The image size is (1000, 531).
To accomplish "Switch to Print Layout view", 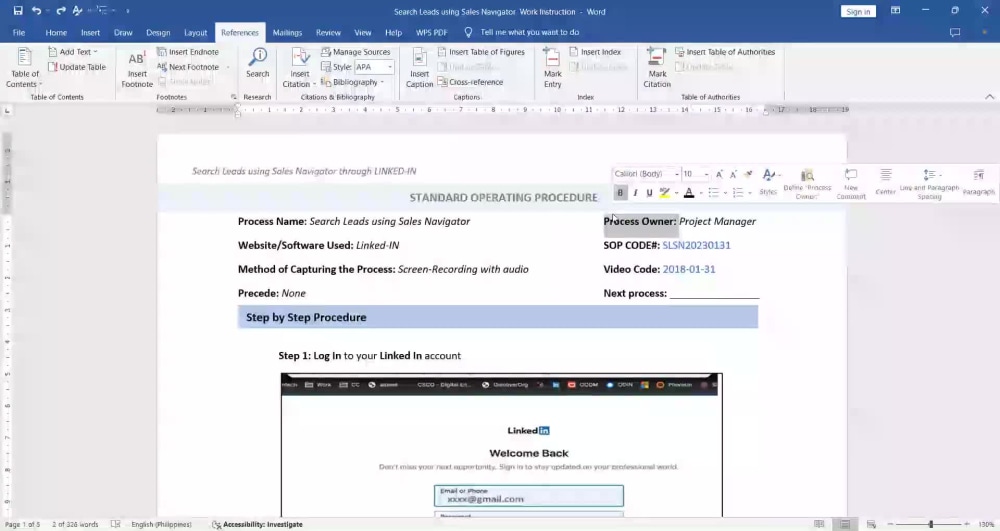I will 845,524.
